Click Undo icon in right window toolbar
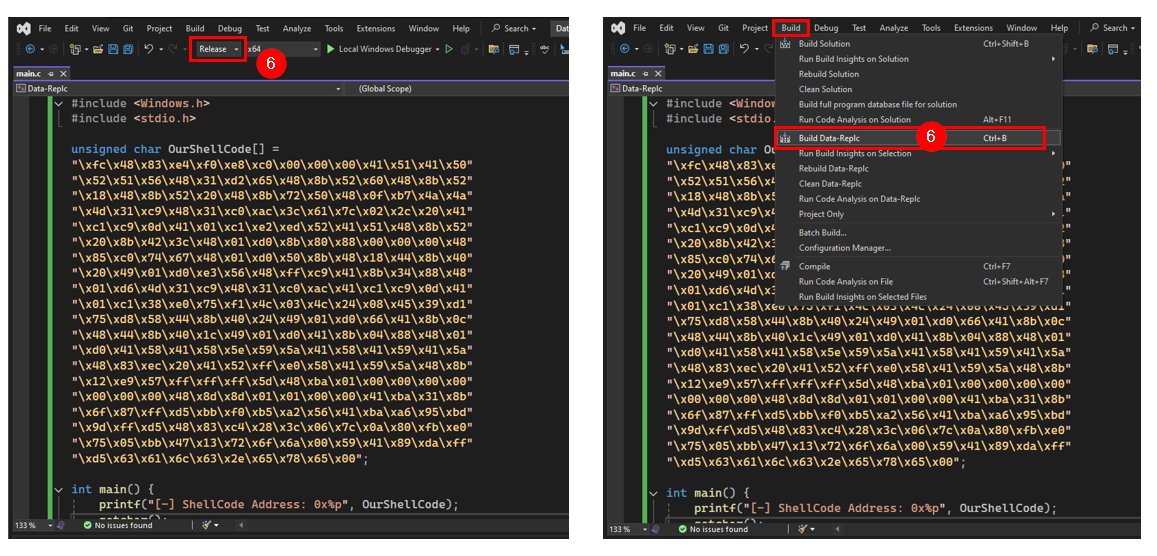Viewport: 1157px width, 556px height. (744, 49)
